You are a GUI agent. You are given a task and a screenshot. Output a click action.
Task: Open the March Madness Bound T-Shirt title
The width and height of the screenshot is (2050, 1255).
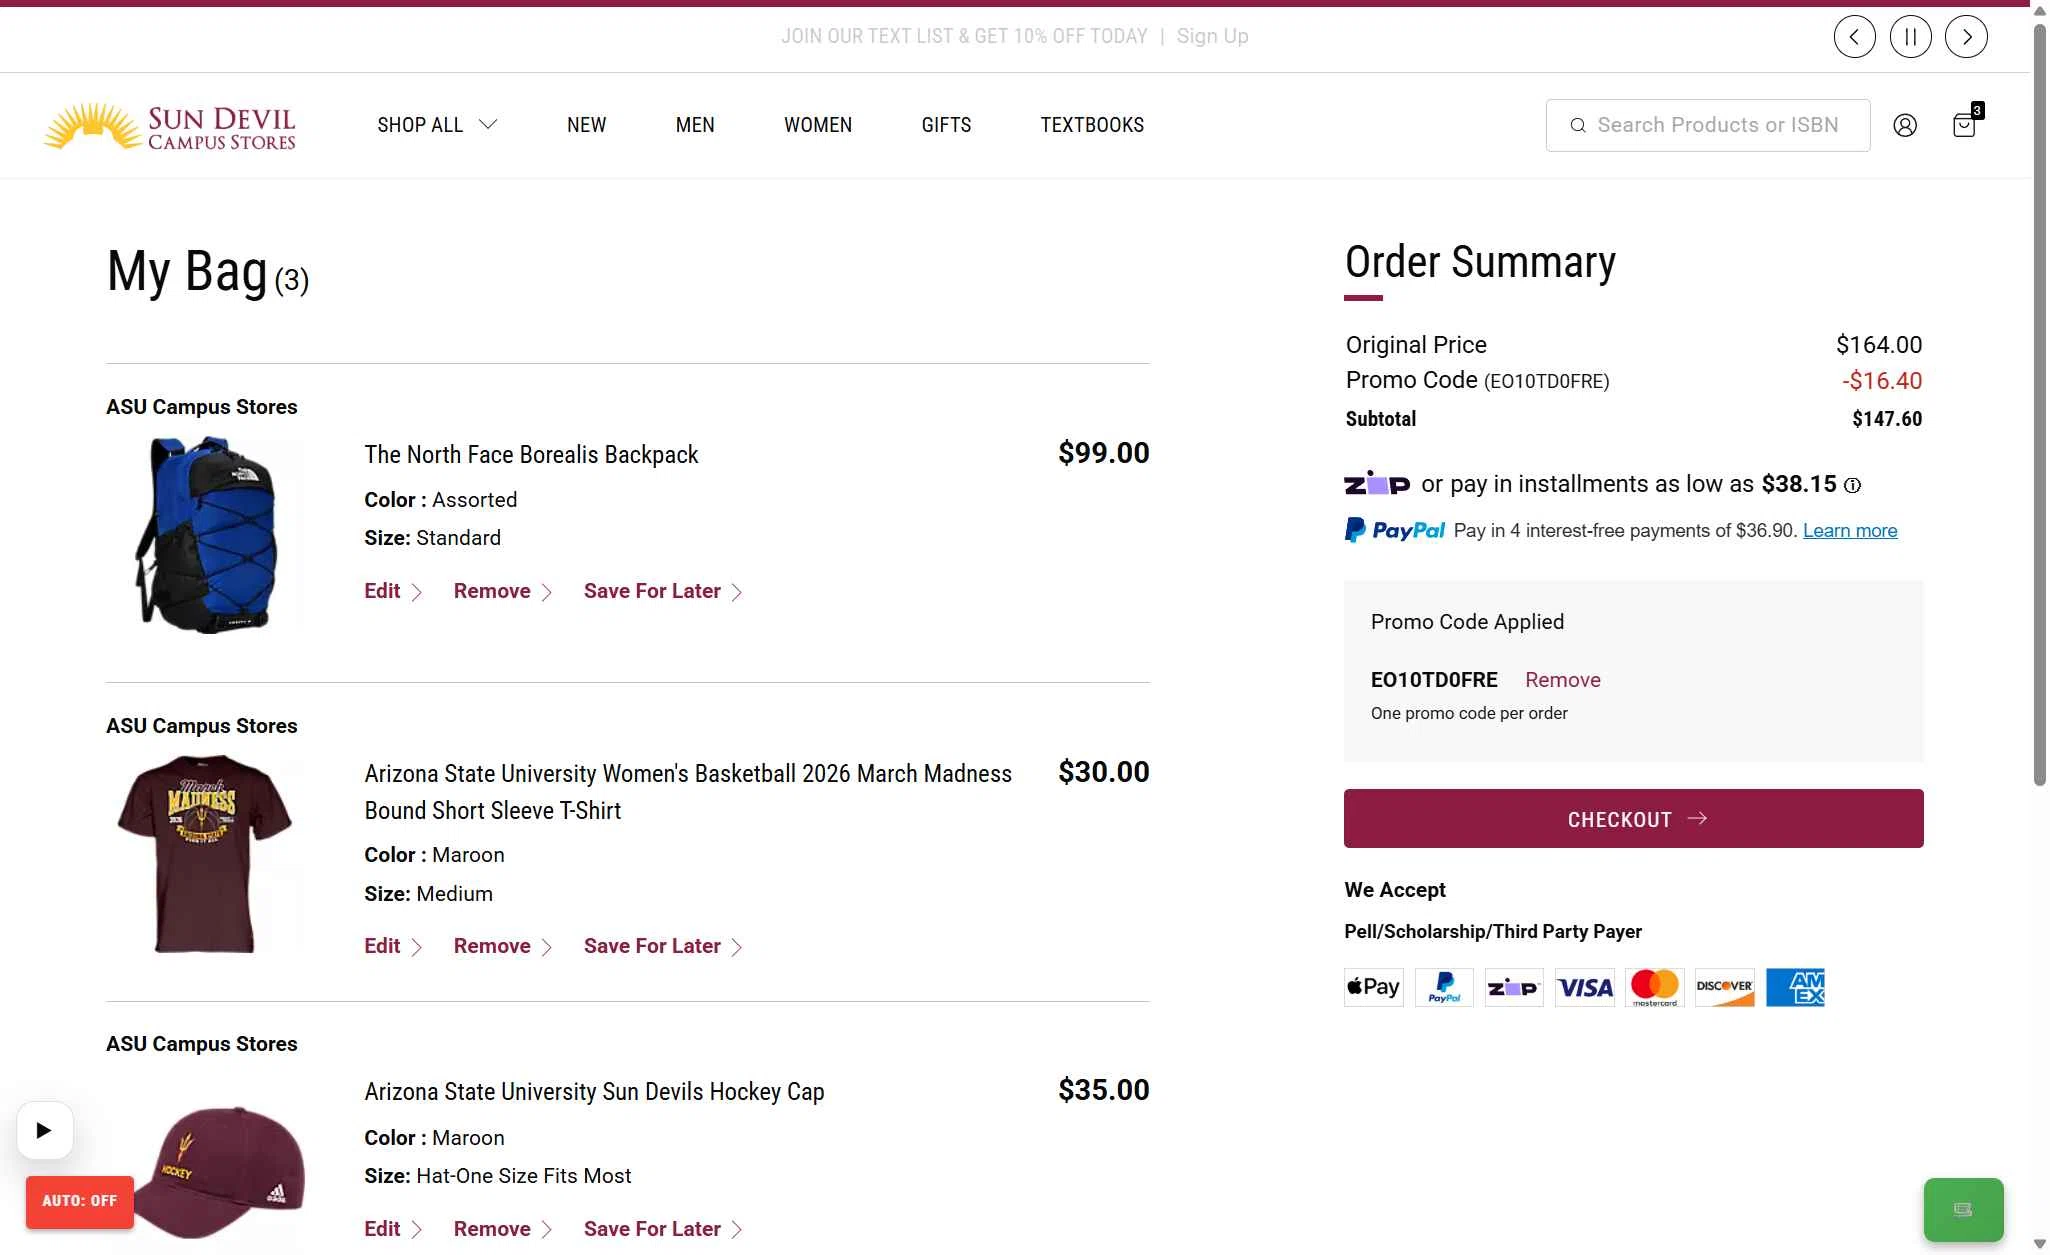(688, 792)
